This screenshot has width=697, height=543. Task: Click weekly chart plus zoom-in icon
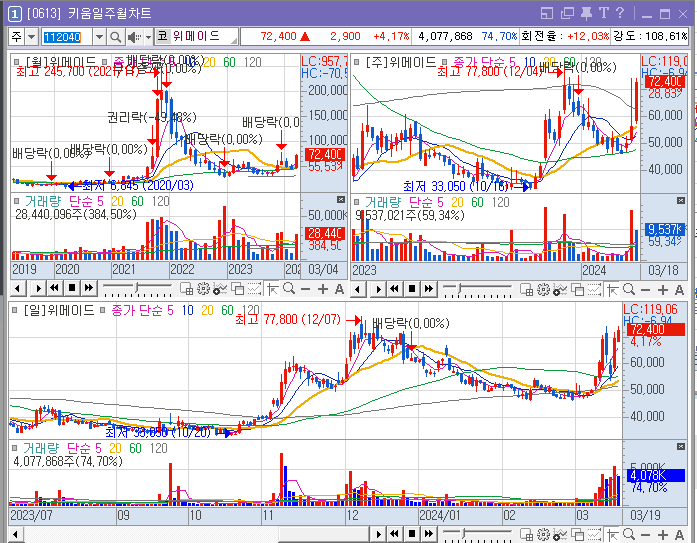coord(663,290)
